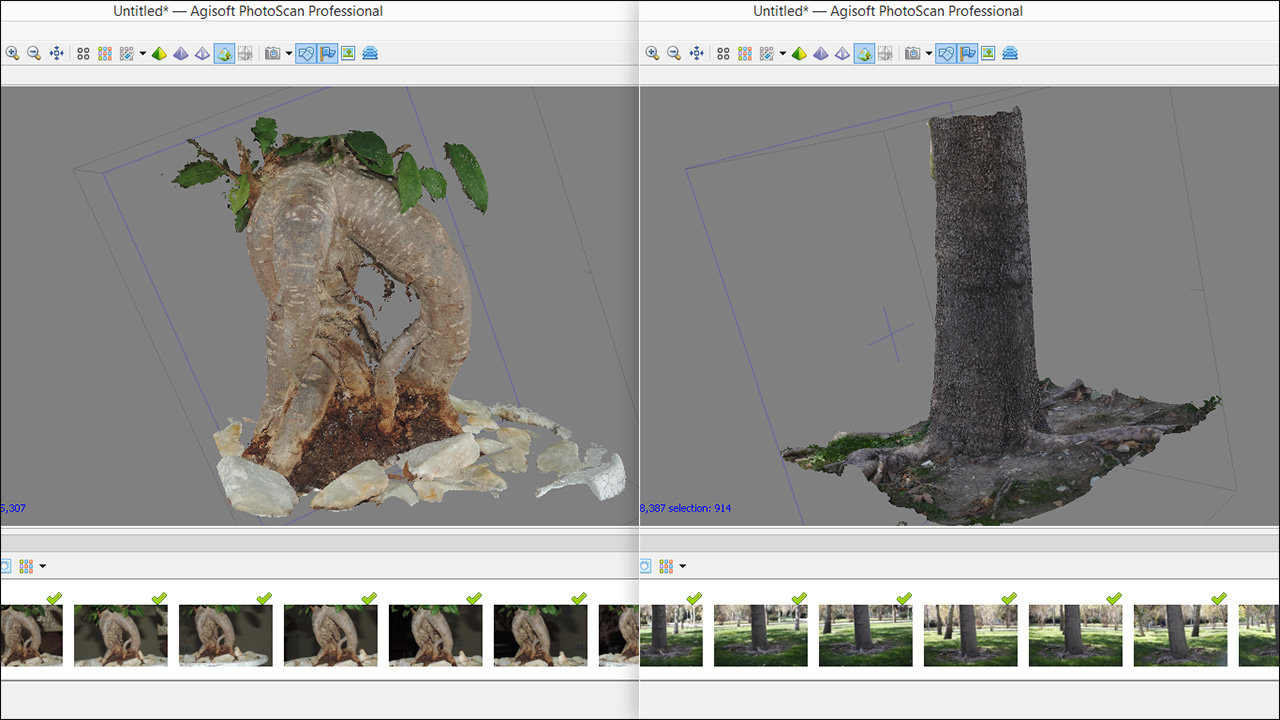The image size is (1280, 720).
Task: Reset the view in the tree trunk window
Action: (696, 54)
